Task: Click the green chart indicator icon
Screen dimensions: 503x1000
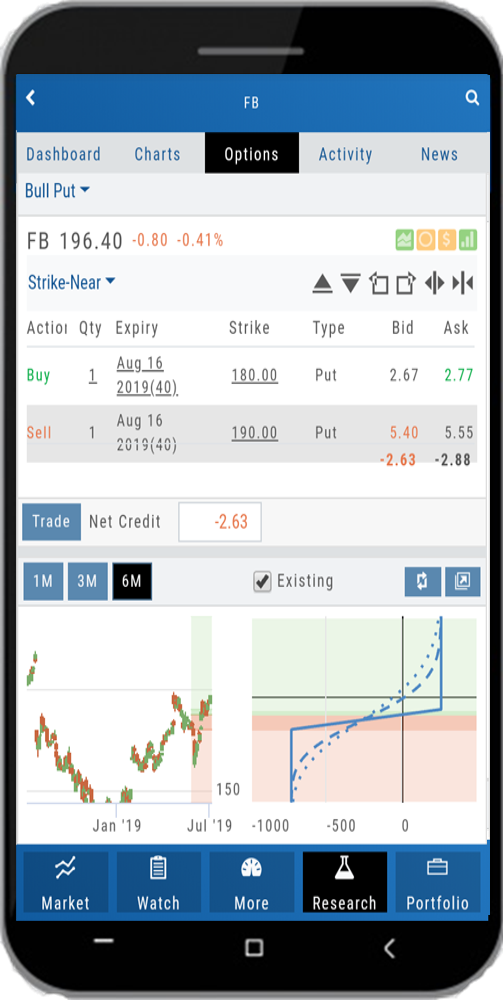Action: coord(405,240)
